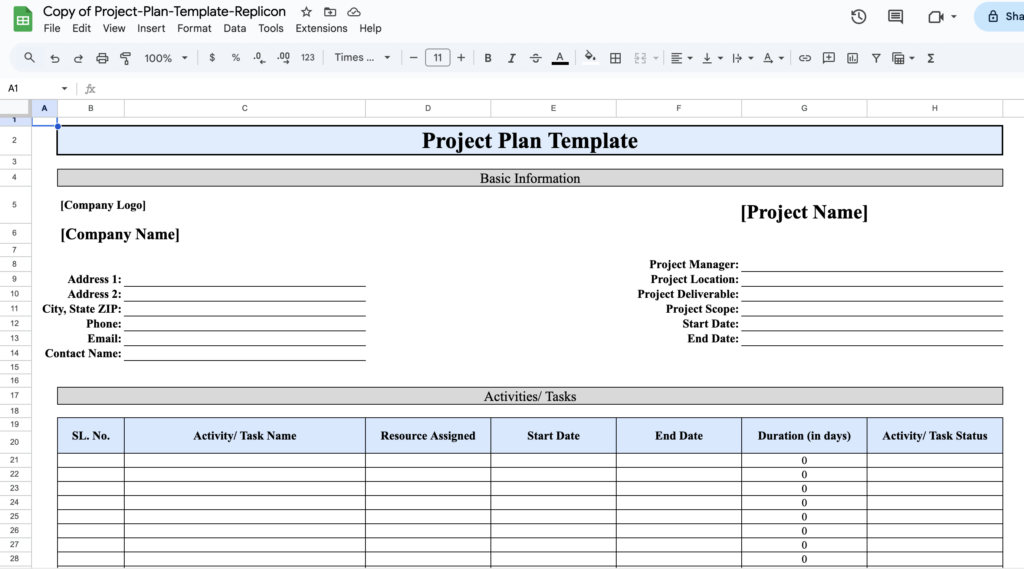Image resolution: width=1024 pixels, height=569 pixels.
Task: Click the merge cells icon
Action: point(640,58)
